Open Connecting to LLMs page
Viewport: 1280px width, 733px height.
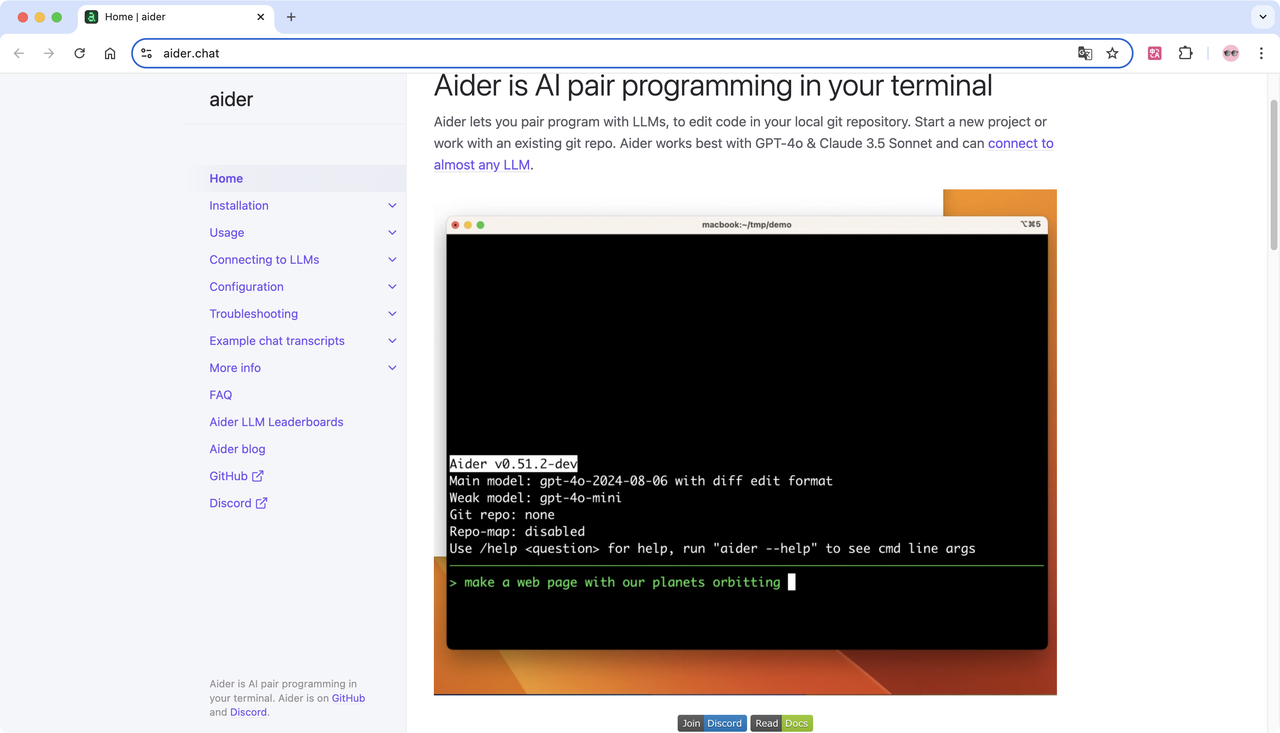click(264, 259)
